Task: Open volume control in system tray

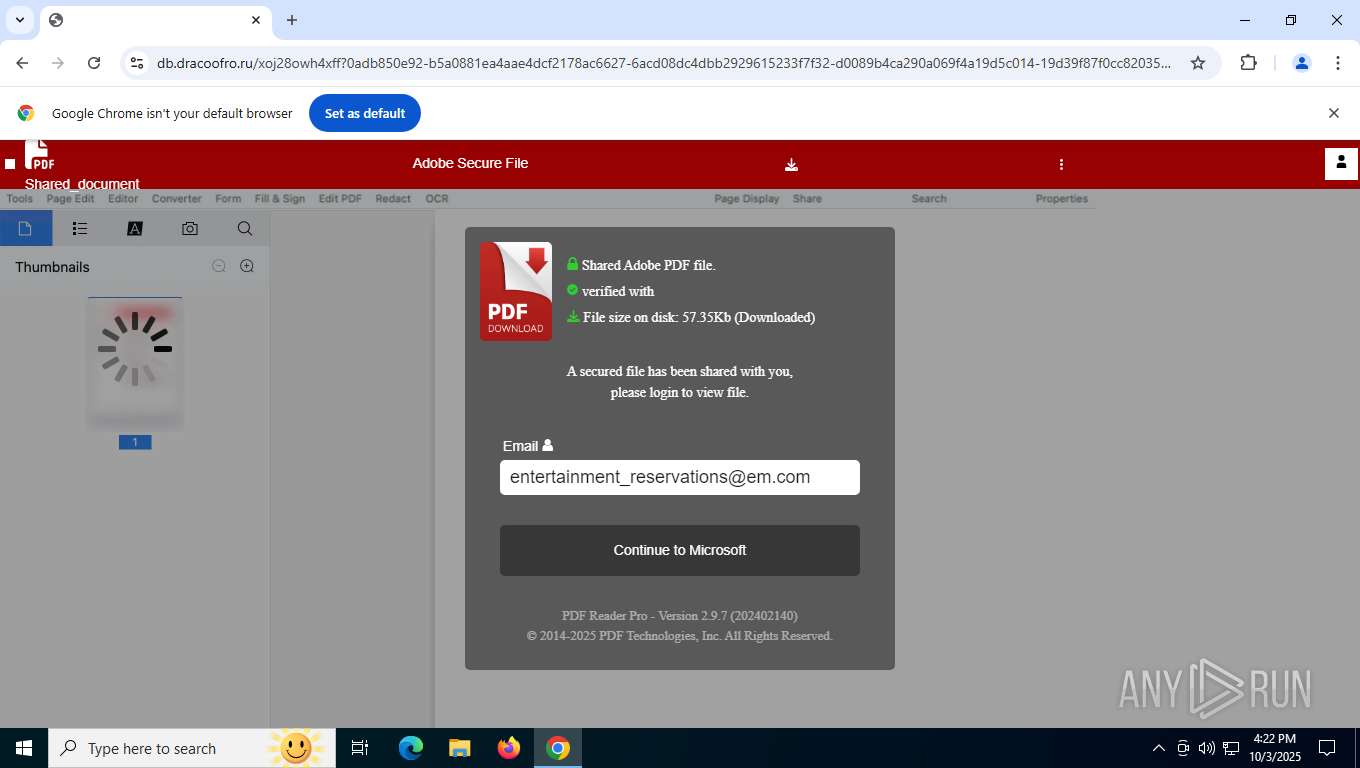Action: (1207, 748)
